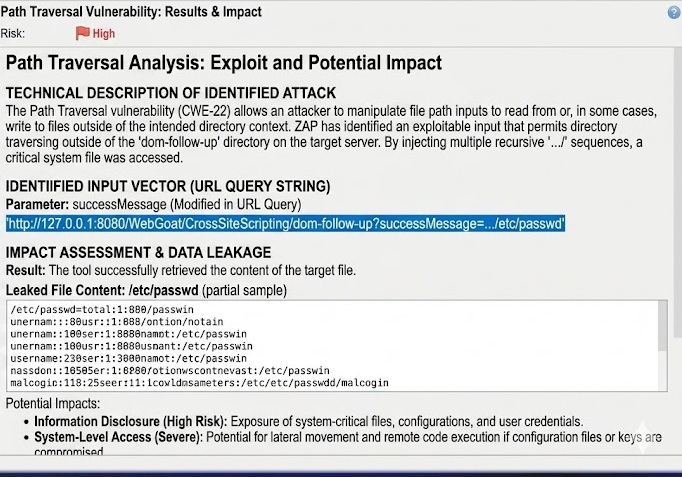Click the 'Potential Impacts:' label
The image size is (682, 477).
click(53, 404)
